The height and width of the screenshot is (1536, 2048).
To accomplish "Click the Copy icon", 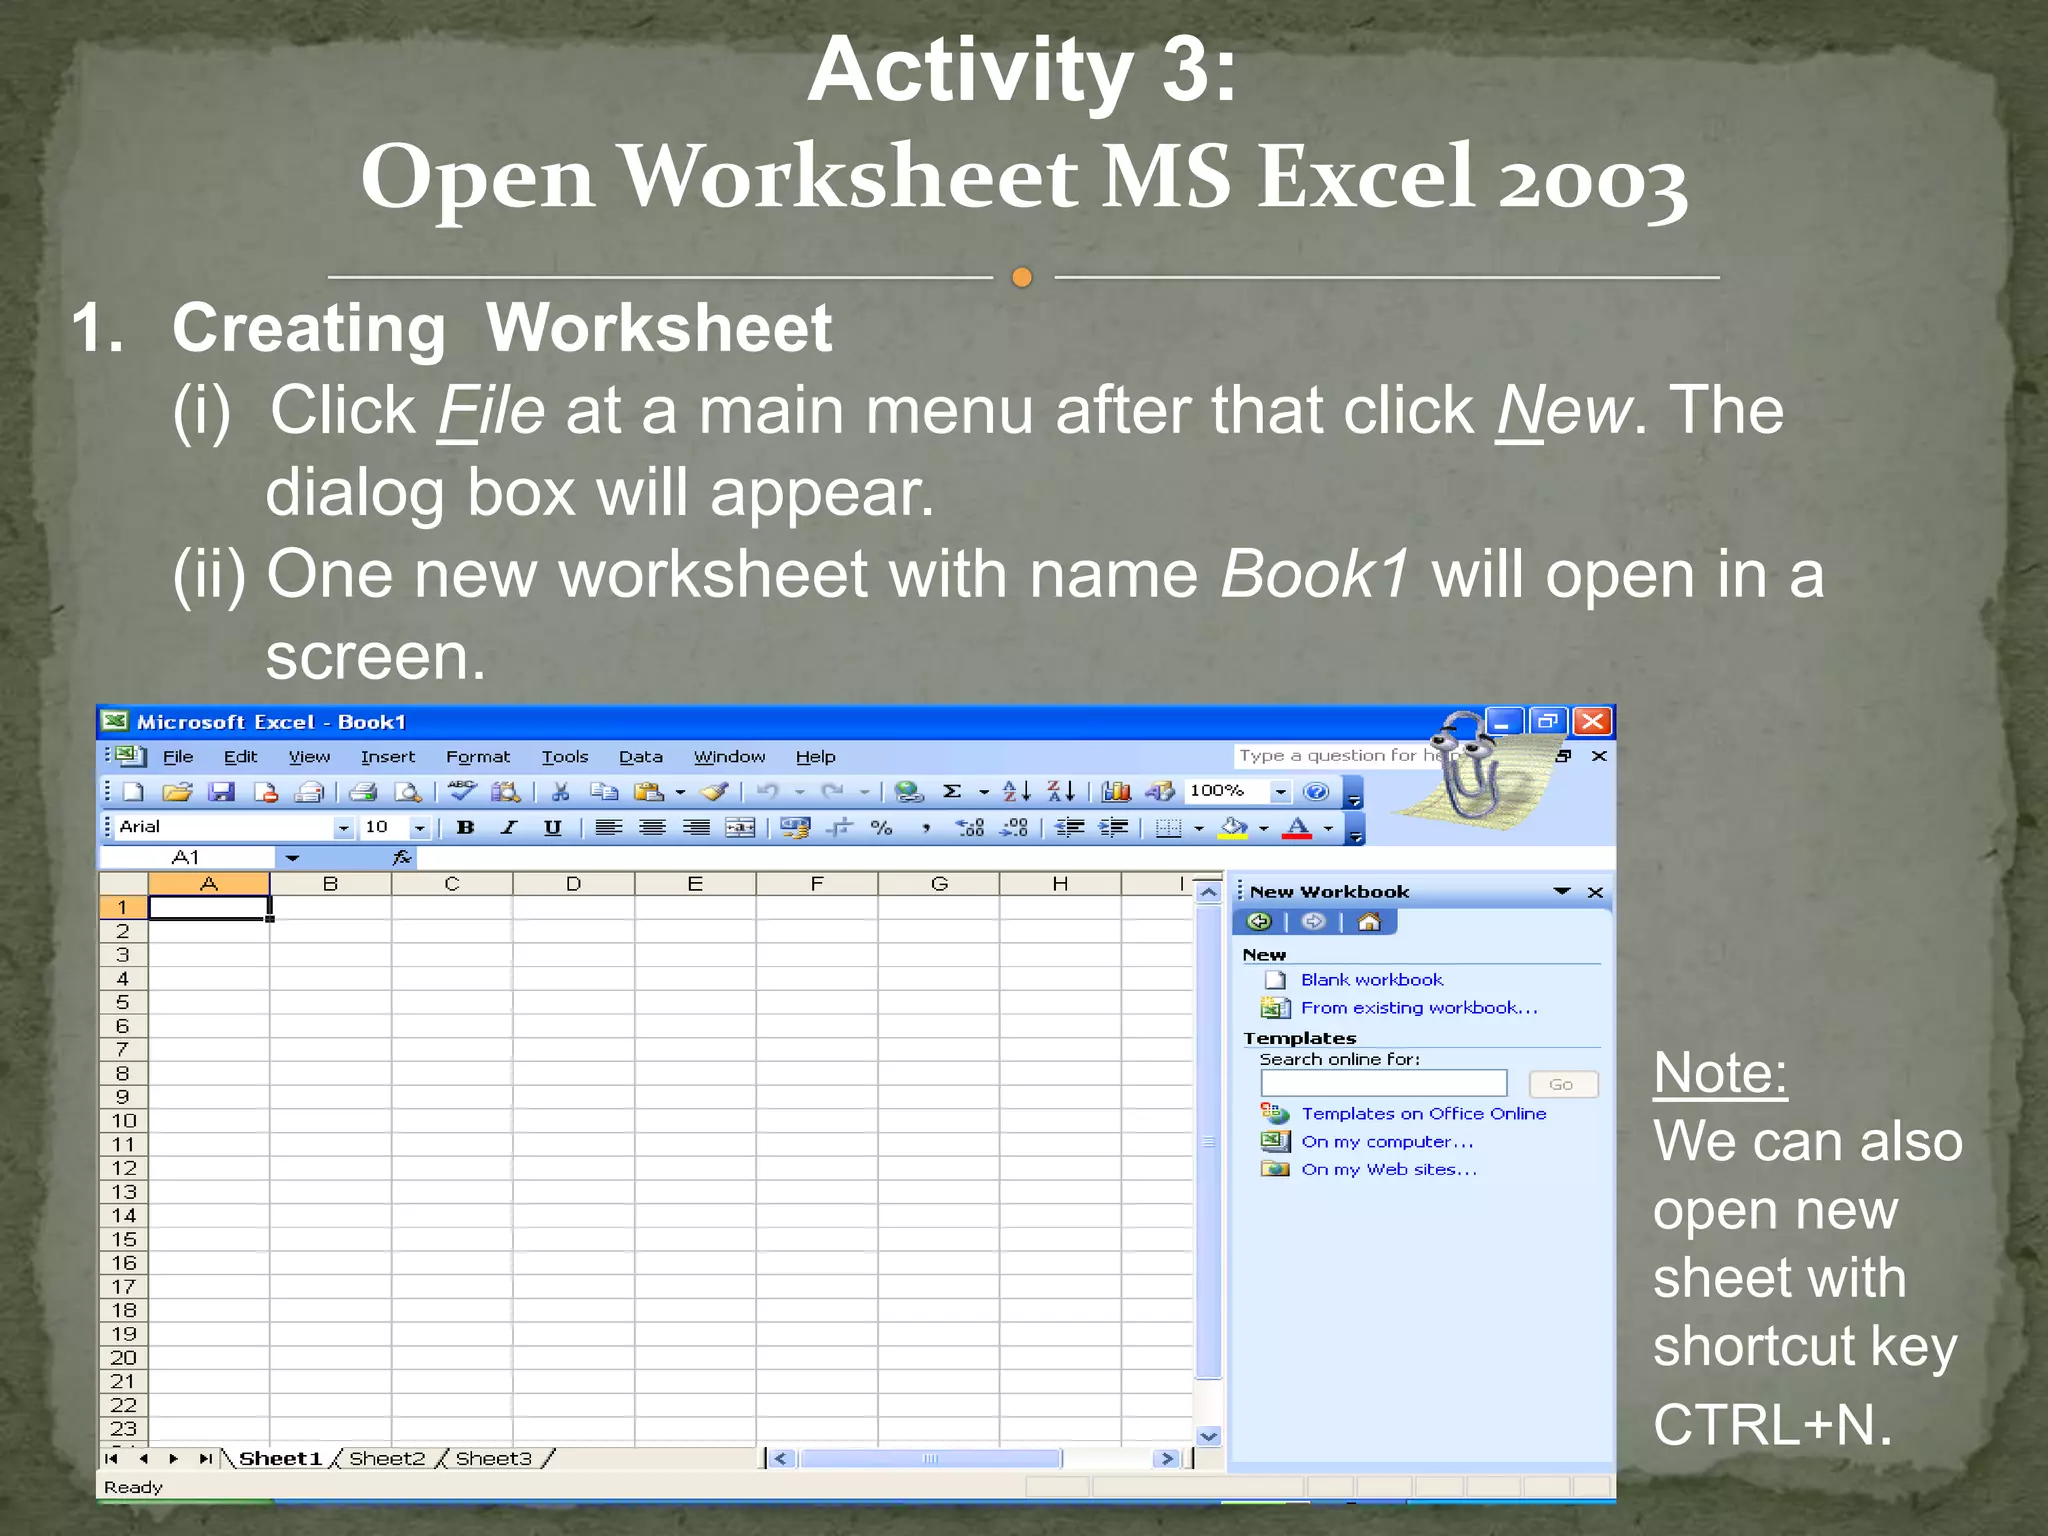I will (x=604, y=792).
